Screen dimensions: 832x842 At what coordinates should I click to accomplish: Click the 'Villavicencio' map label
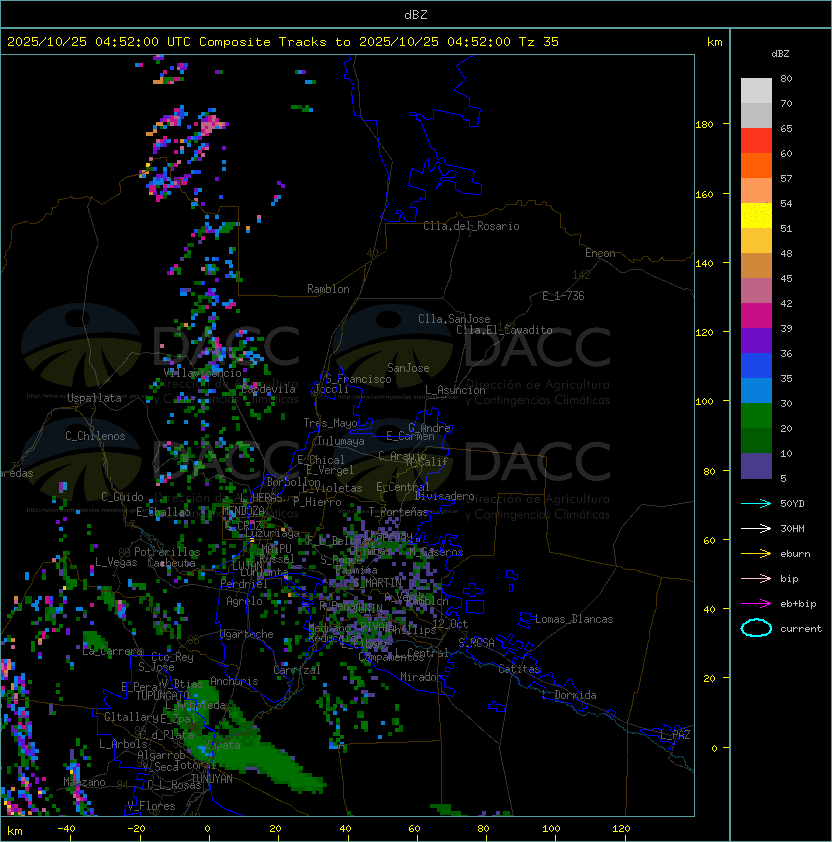pos(202,373)
